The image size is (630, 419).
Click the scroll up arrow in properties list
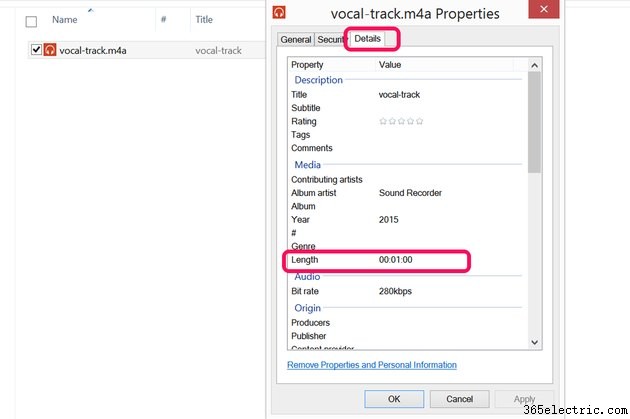click(534, 65)
